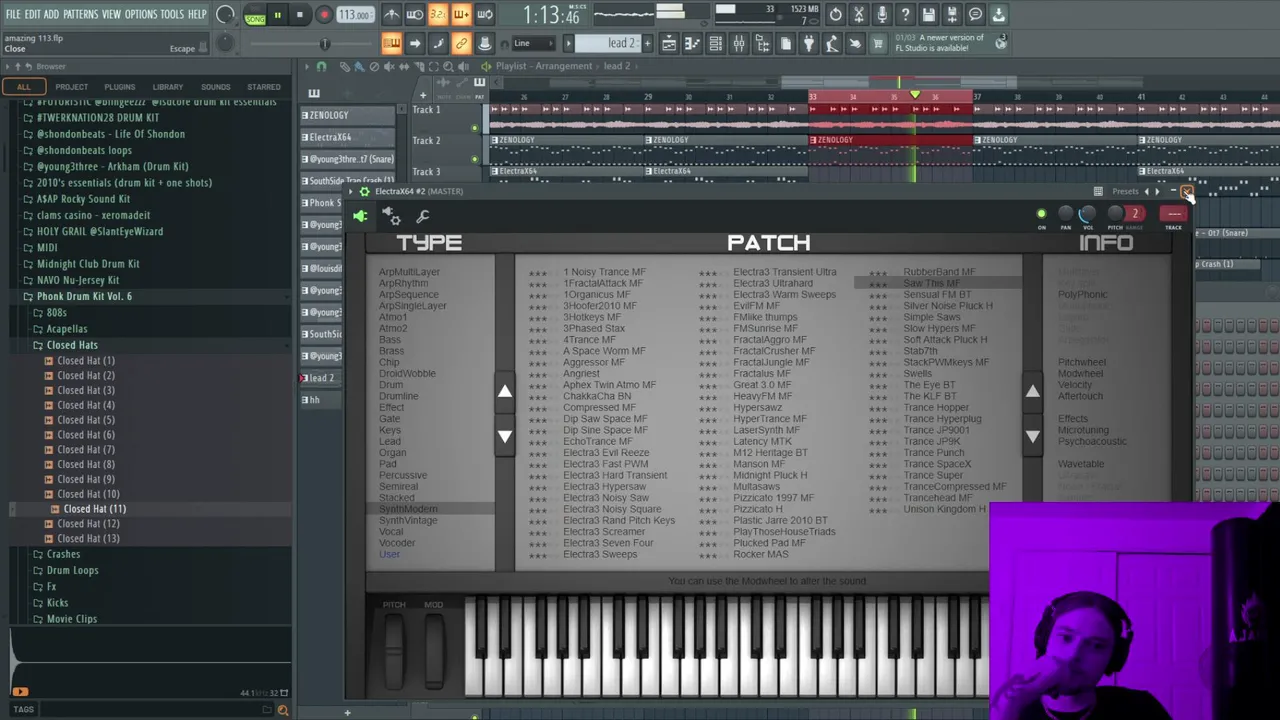Click the ElectraX PAN knob
Screen dimensions: 1280x720
[x=1065, y=214]
